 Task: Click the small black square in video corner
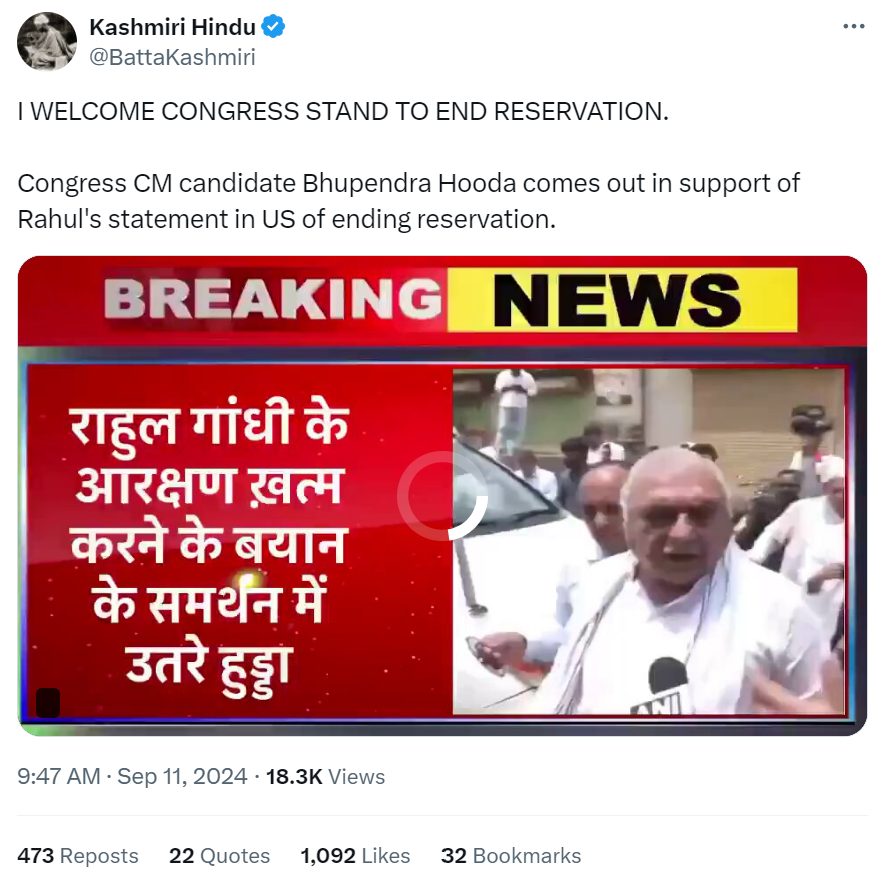(x=48, y=703)
